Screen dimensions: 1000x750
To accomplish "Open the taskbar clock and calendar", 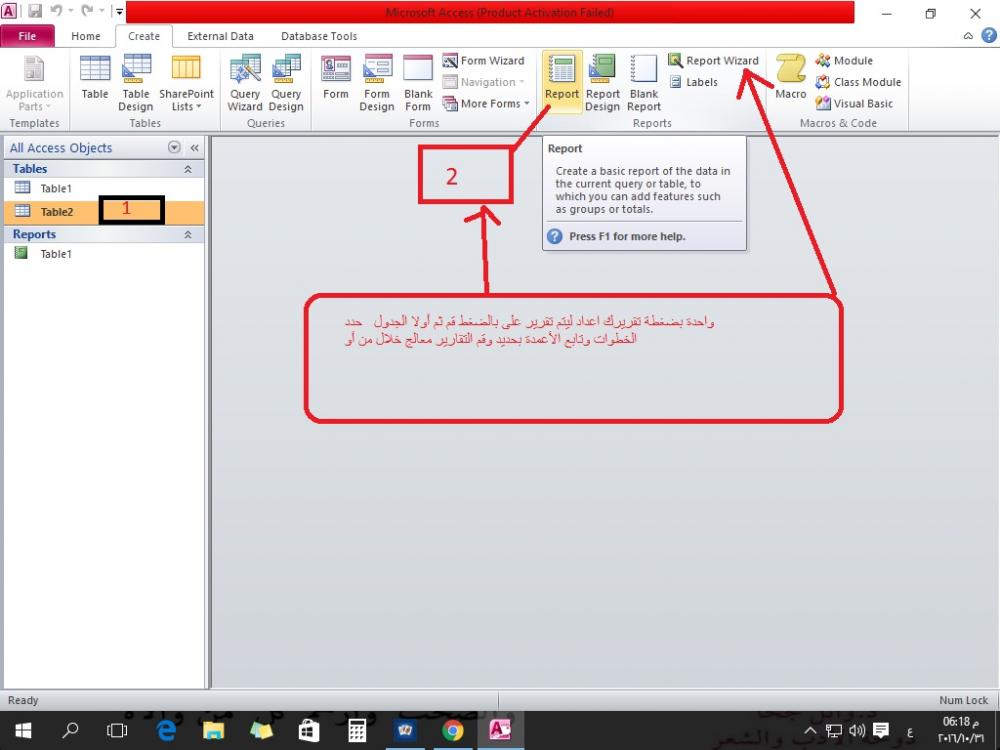I will click(960, 730).
